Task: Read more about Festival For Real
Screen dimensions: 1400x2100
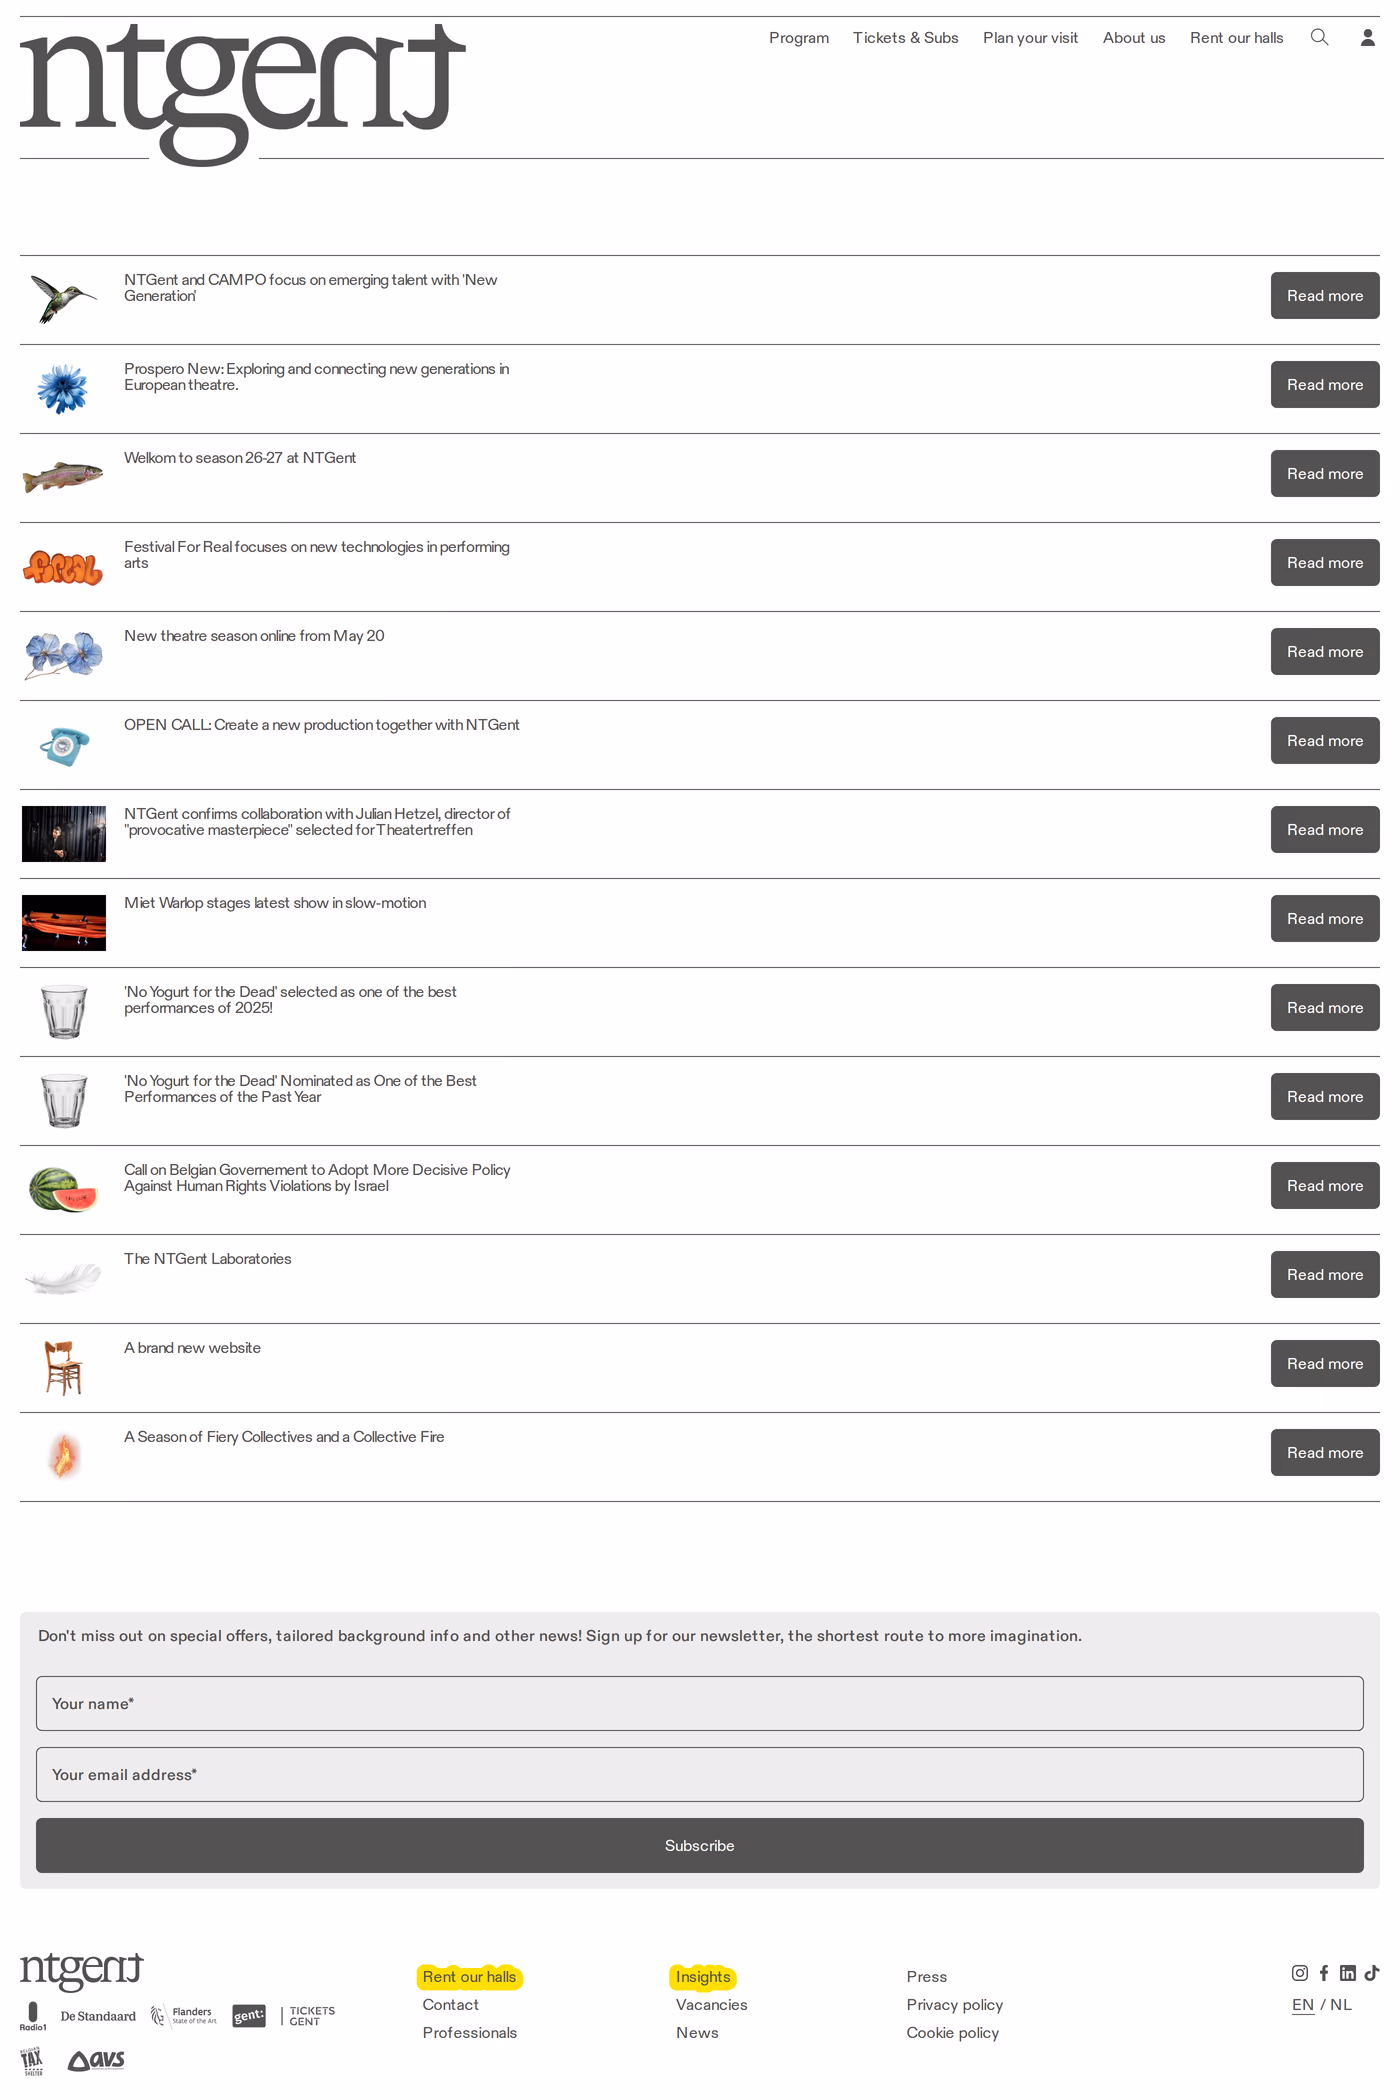Action: click(1325, 562)
